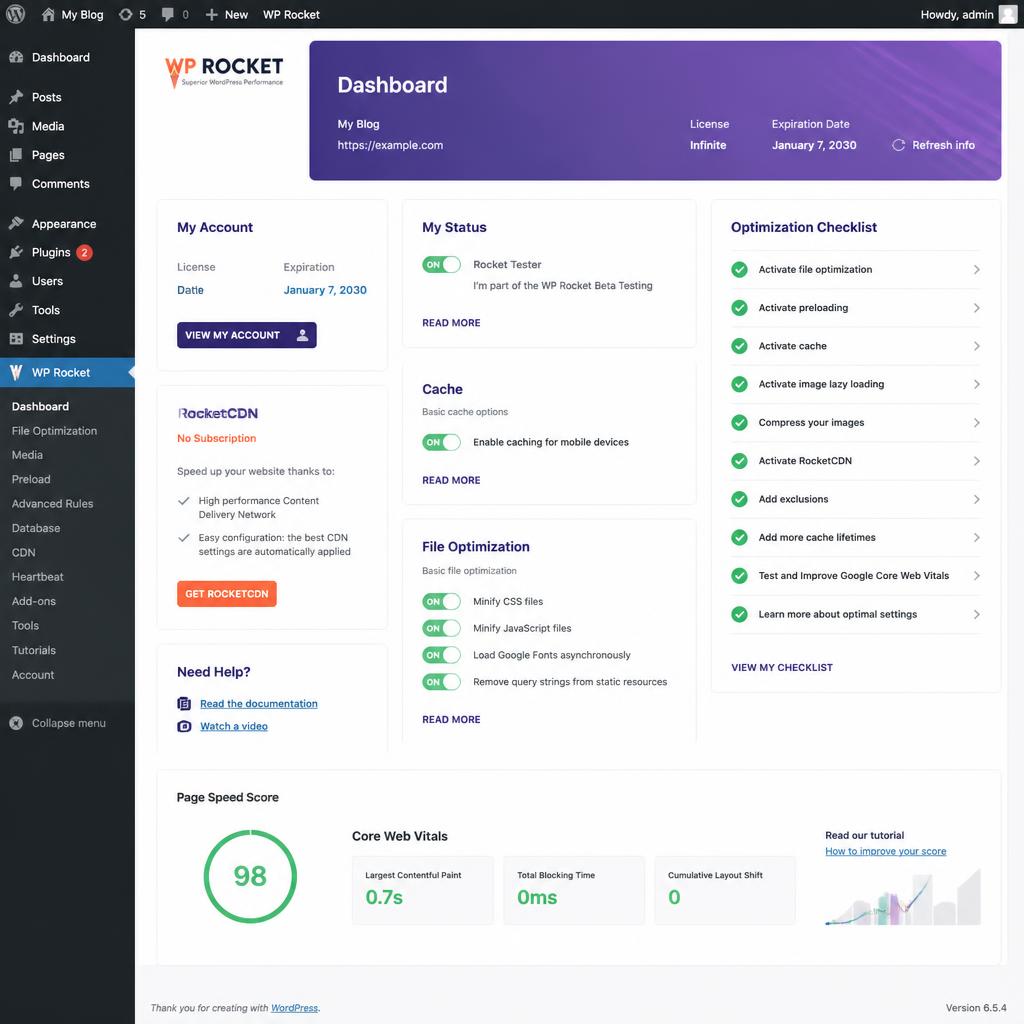This screenshot has height=1024, width=1024.
Task: Expand Add exclusions chevron
Action: (976, 499)
